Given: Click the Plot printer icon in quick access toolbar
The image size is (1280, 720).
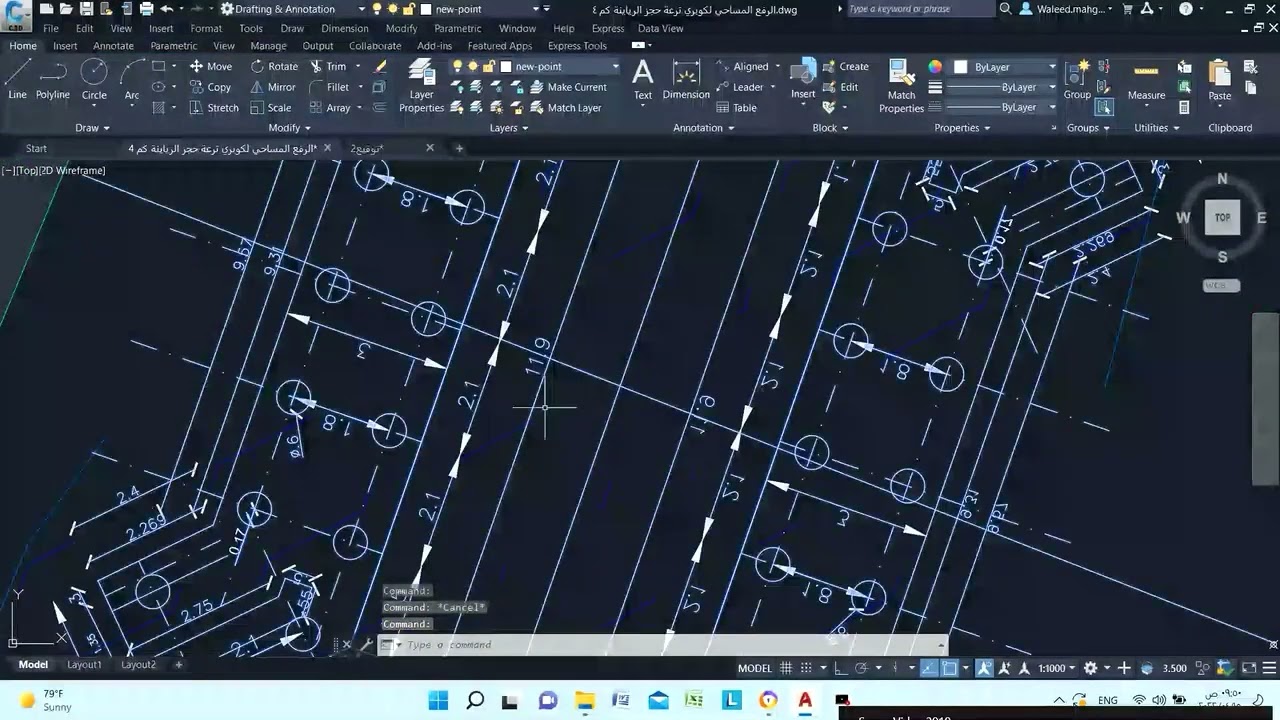Looking at the screenshot, I should click(x=146, y=9).
